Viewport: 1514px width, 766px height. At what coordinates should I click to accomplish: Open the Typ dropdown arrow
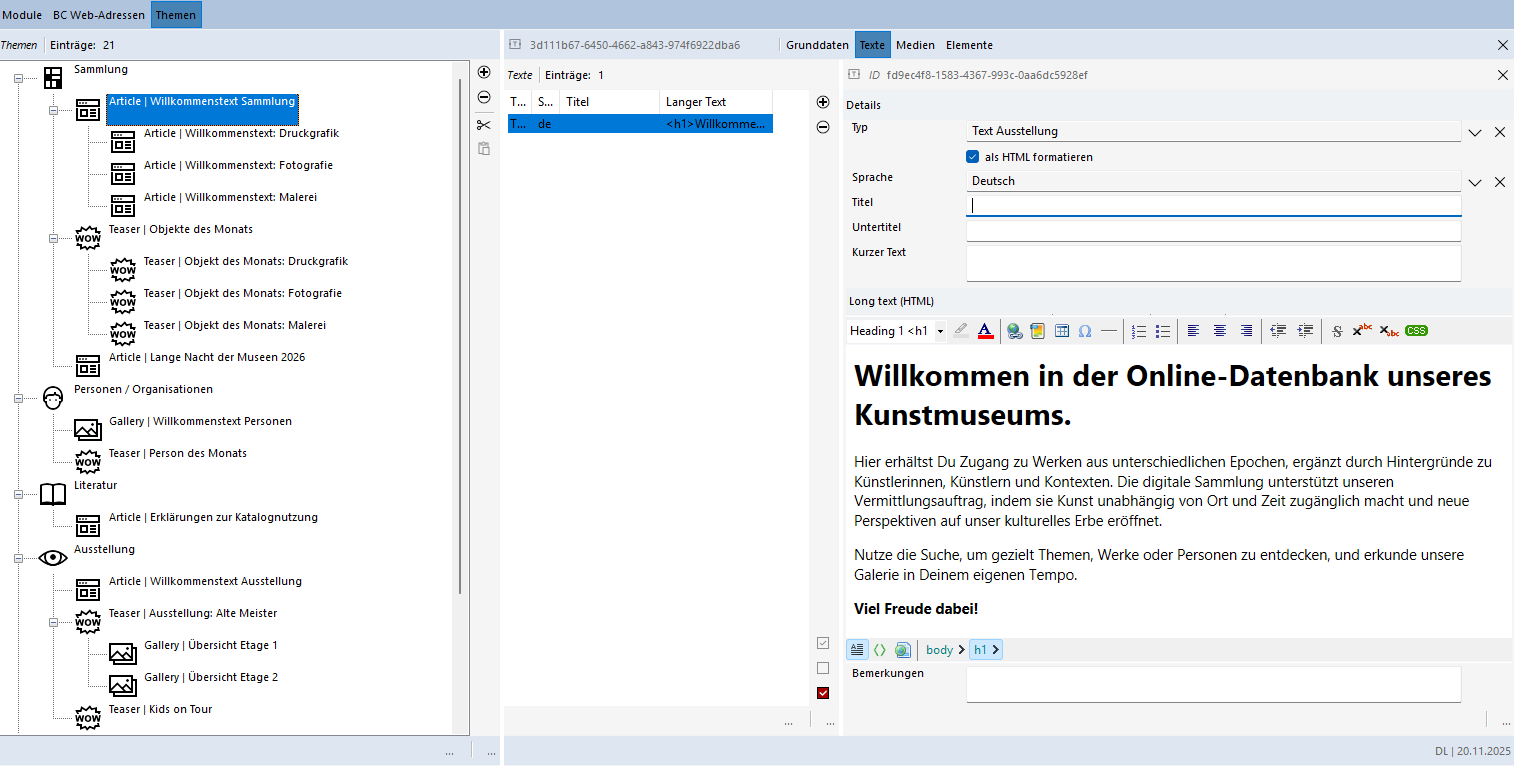tap(1474, 132)
